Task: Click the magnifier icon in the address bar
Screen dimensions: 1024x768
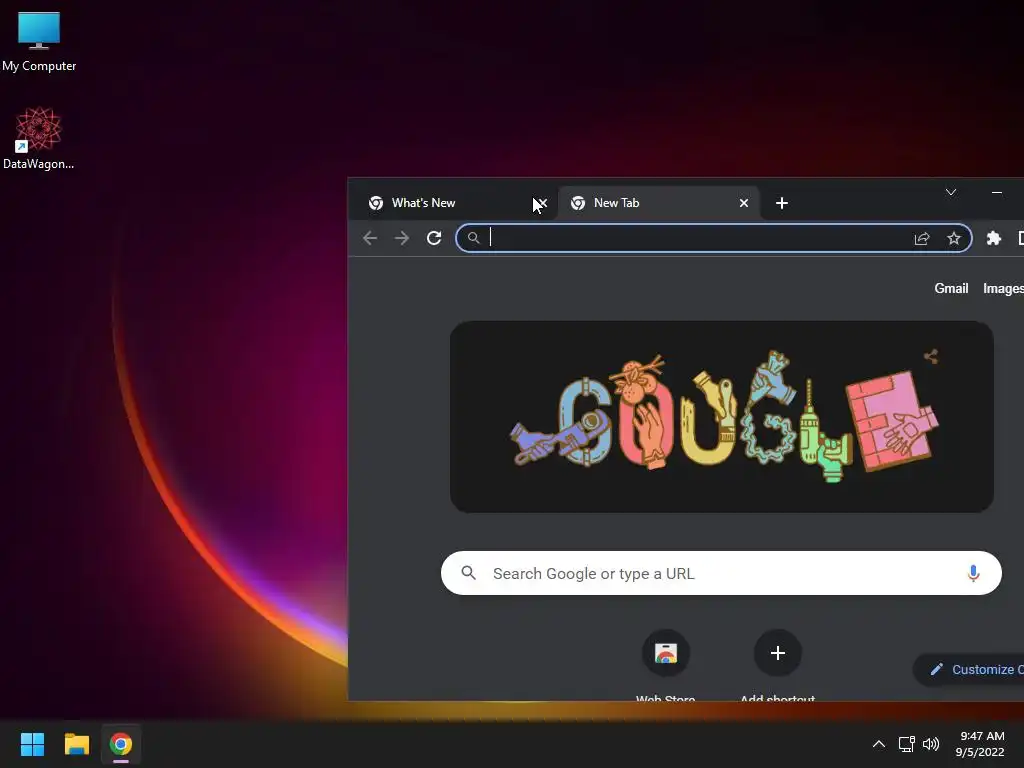Action: click(473, 238)
